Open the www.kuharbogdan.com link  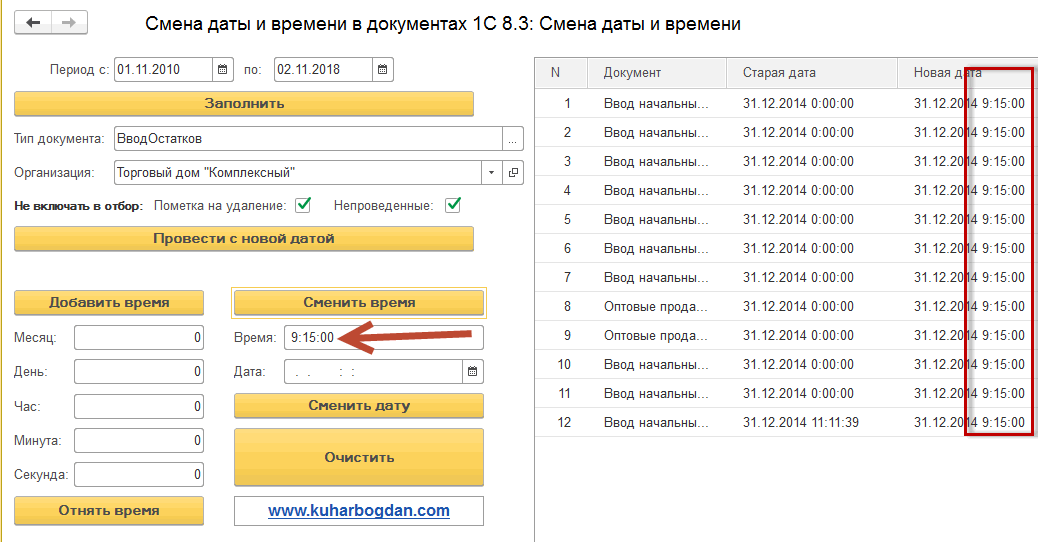359,511
